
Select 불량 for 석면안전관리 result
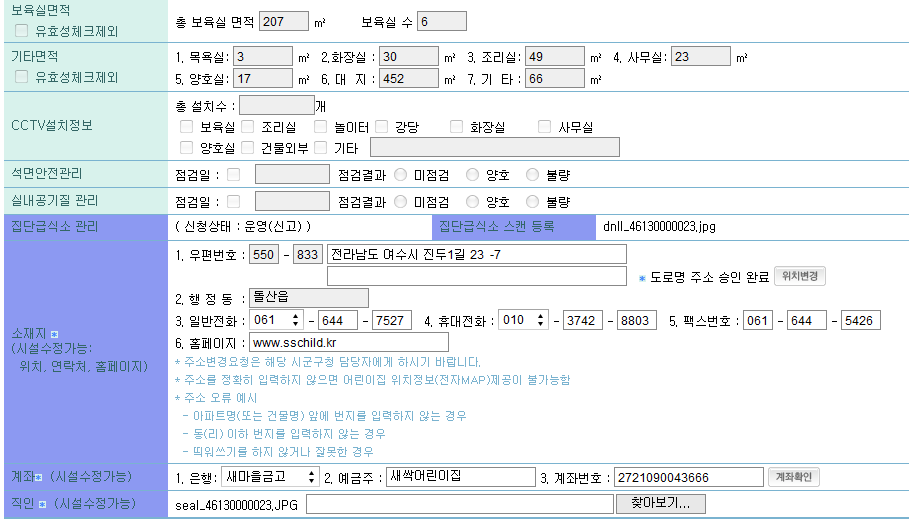[x=532, y=175]
